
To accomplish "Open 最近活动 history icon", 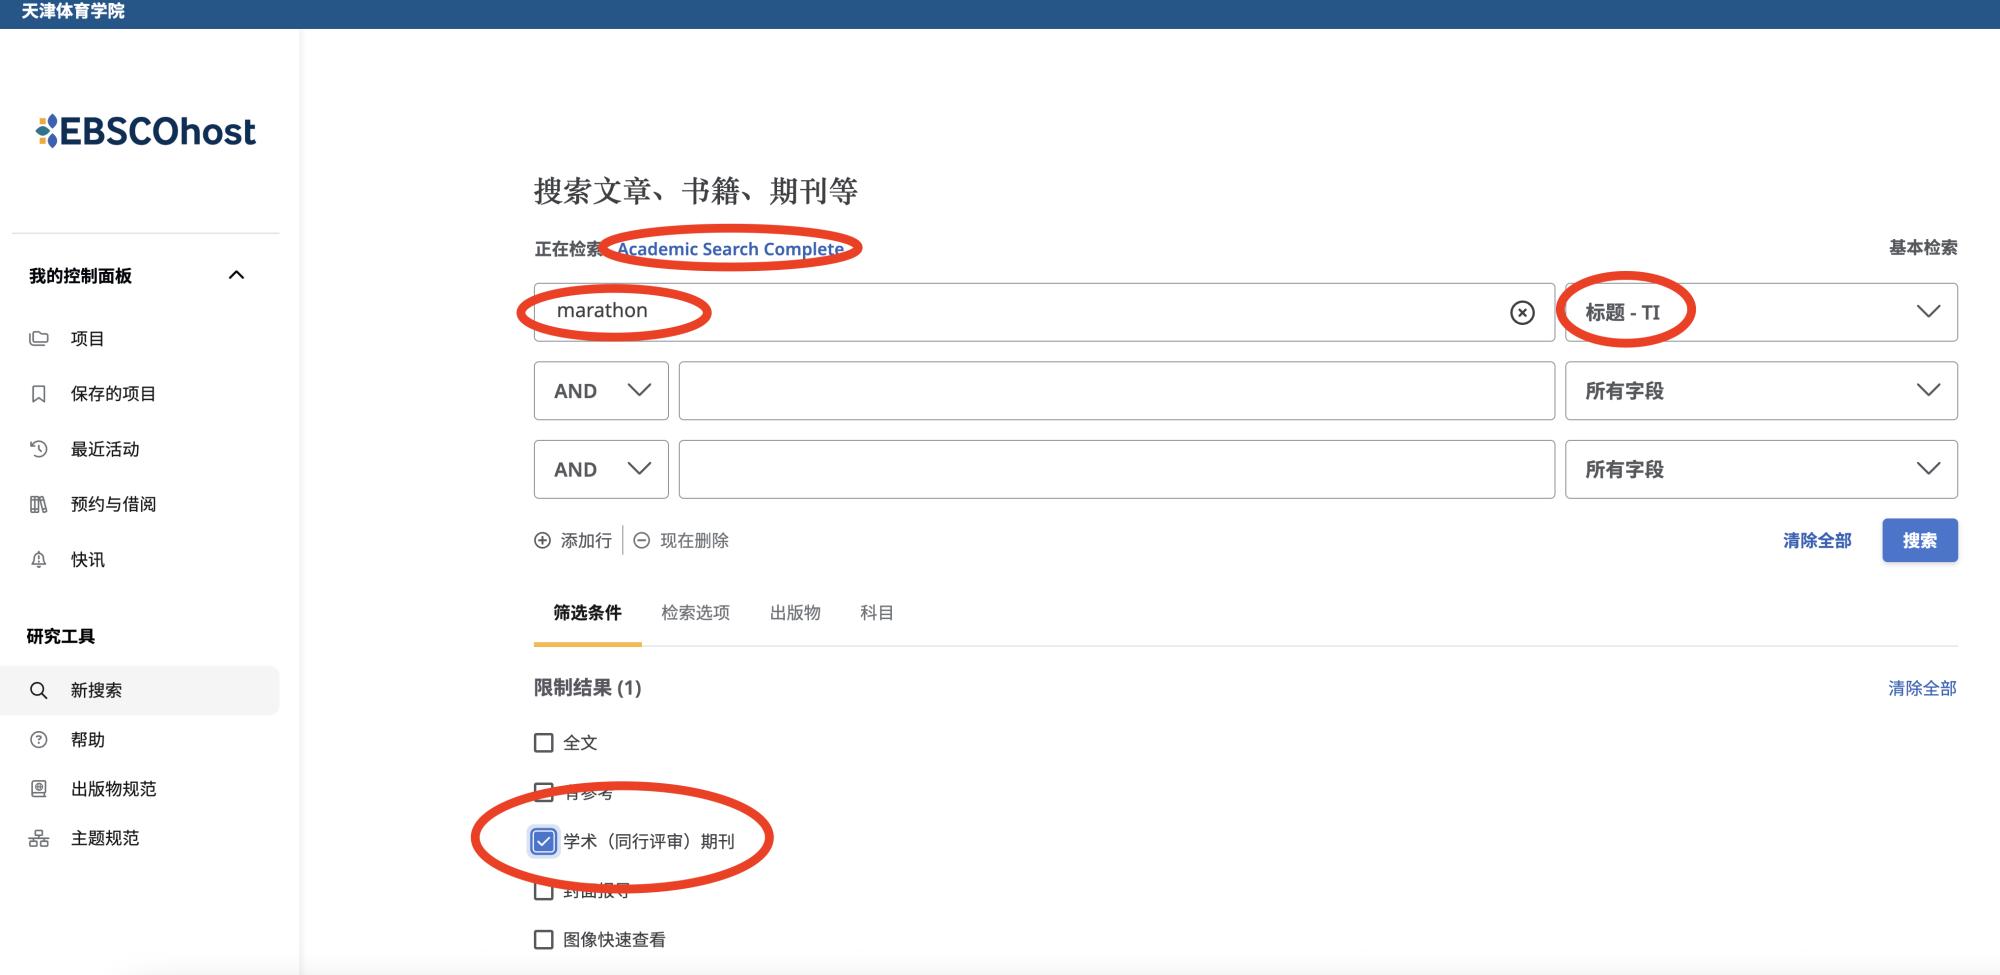I will point(39,449).
